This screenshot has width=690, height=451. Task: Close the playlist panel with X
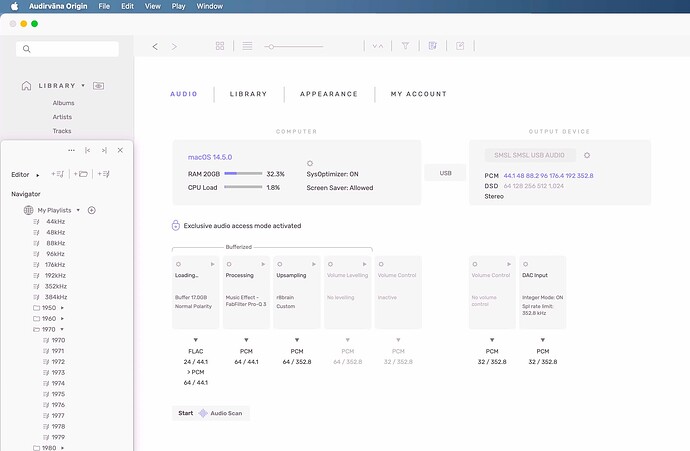[x=120, y=150]
